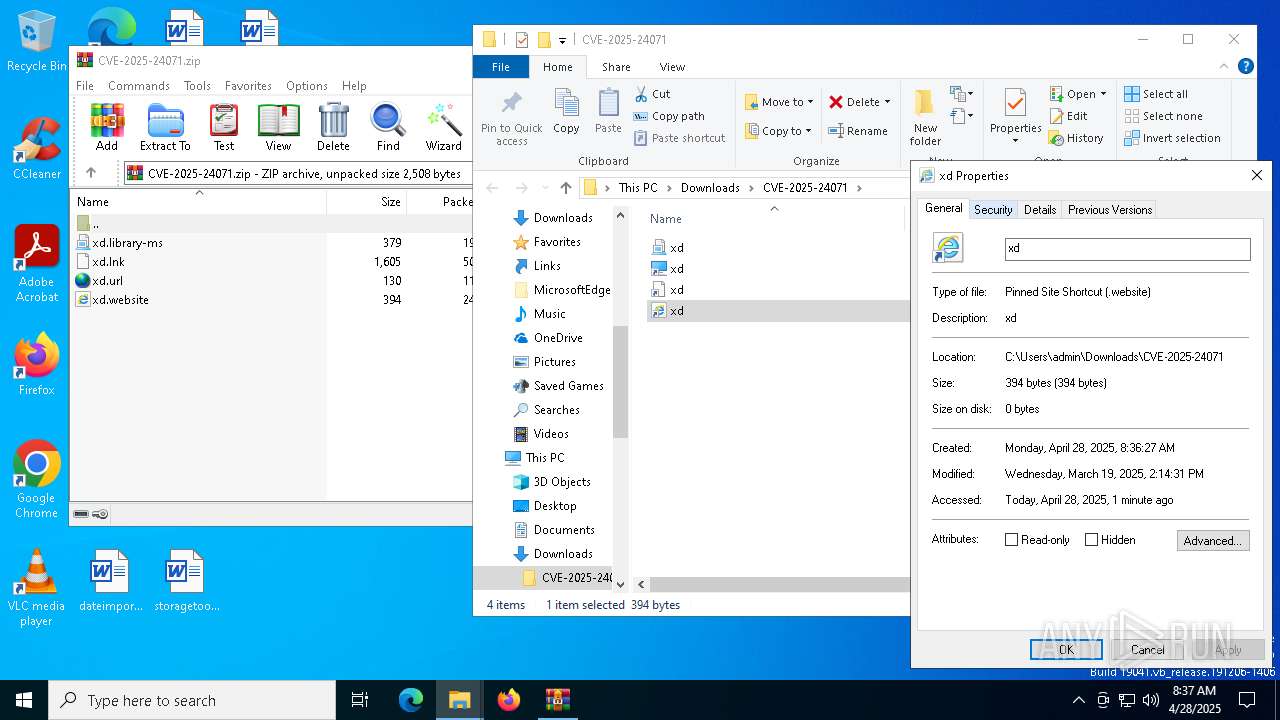The height and width of the screenshot is (720, 1280).
Task: Click the Windows Start button
Action: (x=24, y=700)
